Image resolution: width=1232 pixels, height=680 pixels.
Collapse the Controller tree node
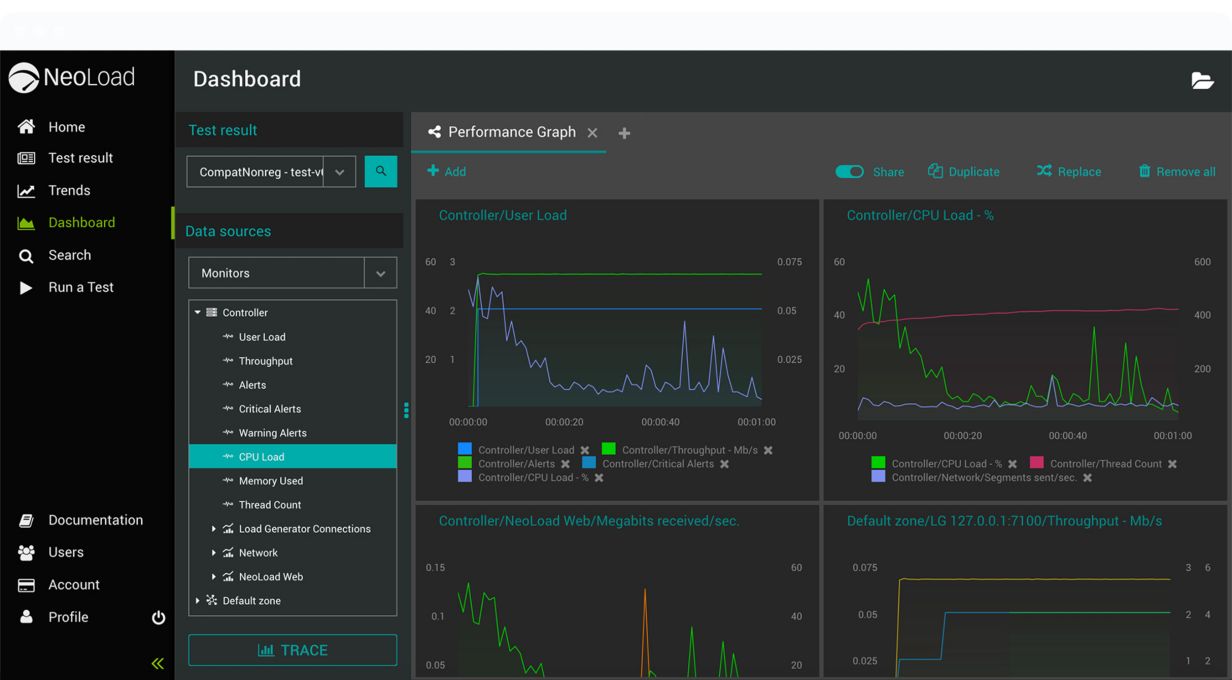pos(198,313)
